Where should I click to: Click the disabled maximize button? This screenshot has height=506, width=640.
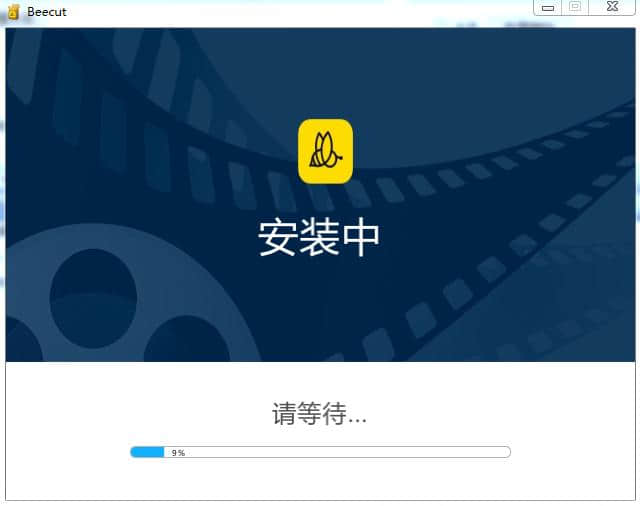coord(575,7)
